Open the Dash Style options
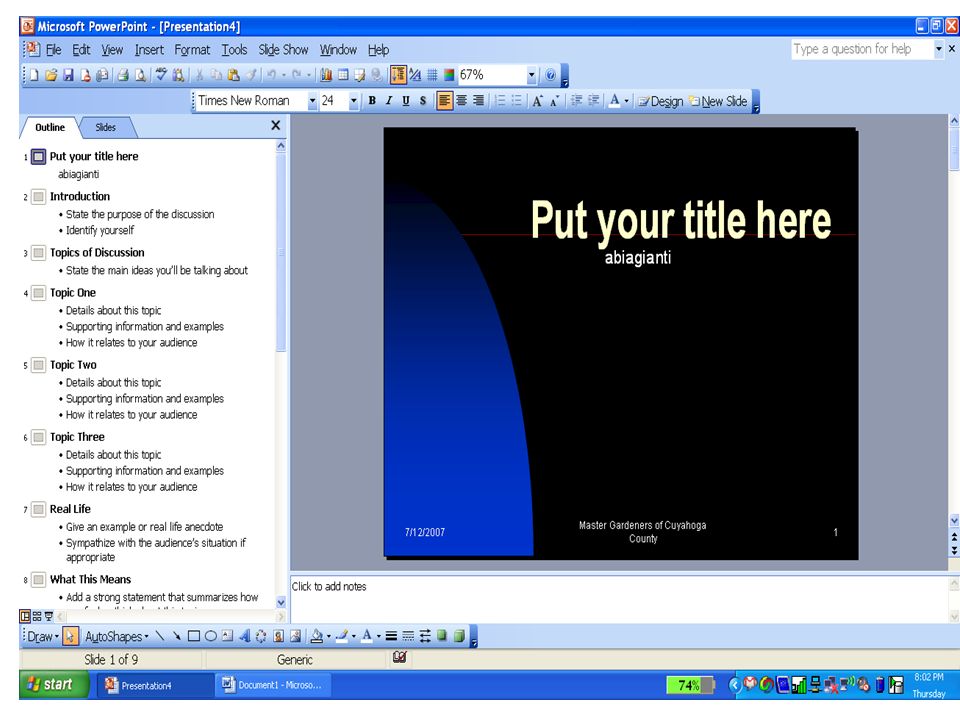 pos(408,636)
